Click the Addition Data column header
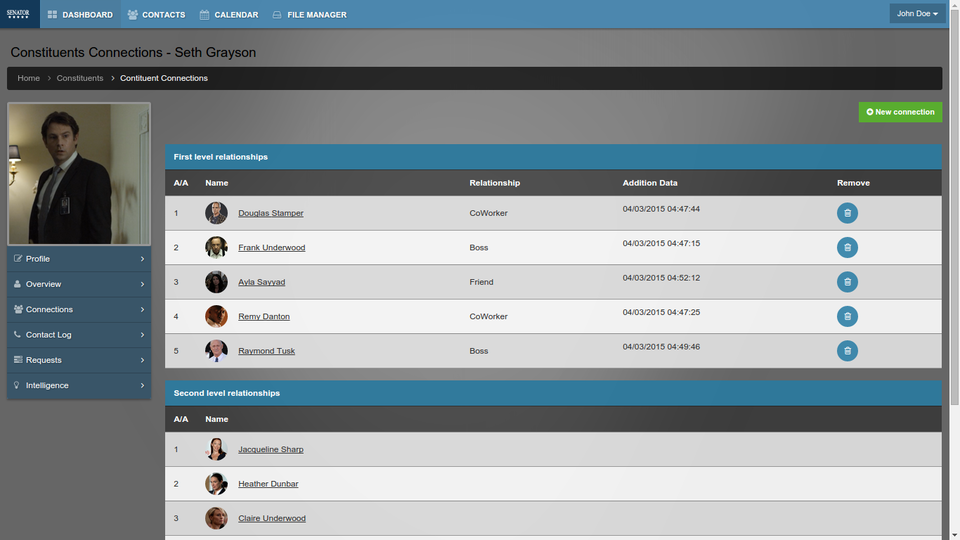 [650, 183]
